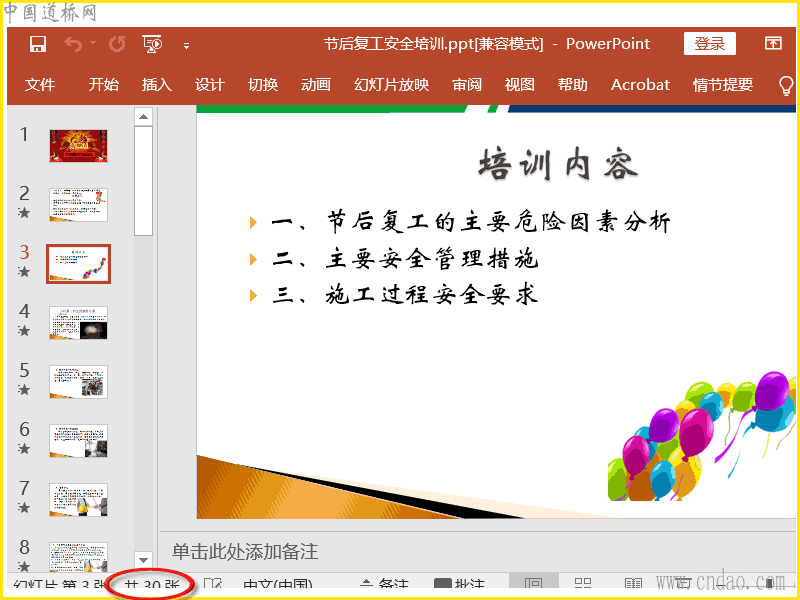800x600 pixels.
Task: Switch to the 开始 tab
Action: tap(104, 84)
